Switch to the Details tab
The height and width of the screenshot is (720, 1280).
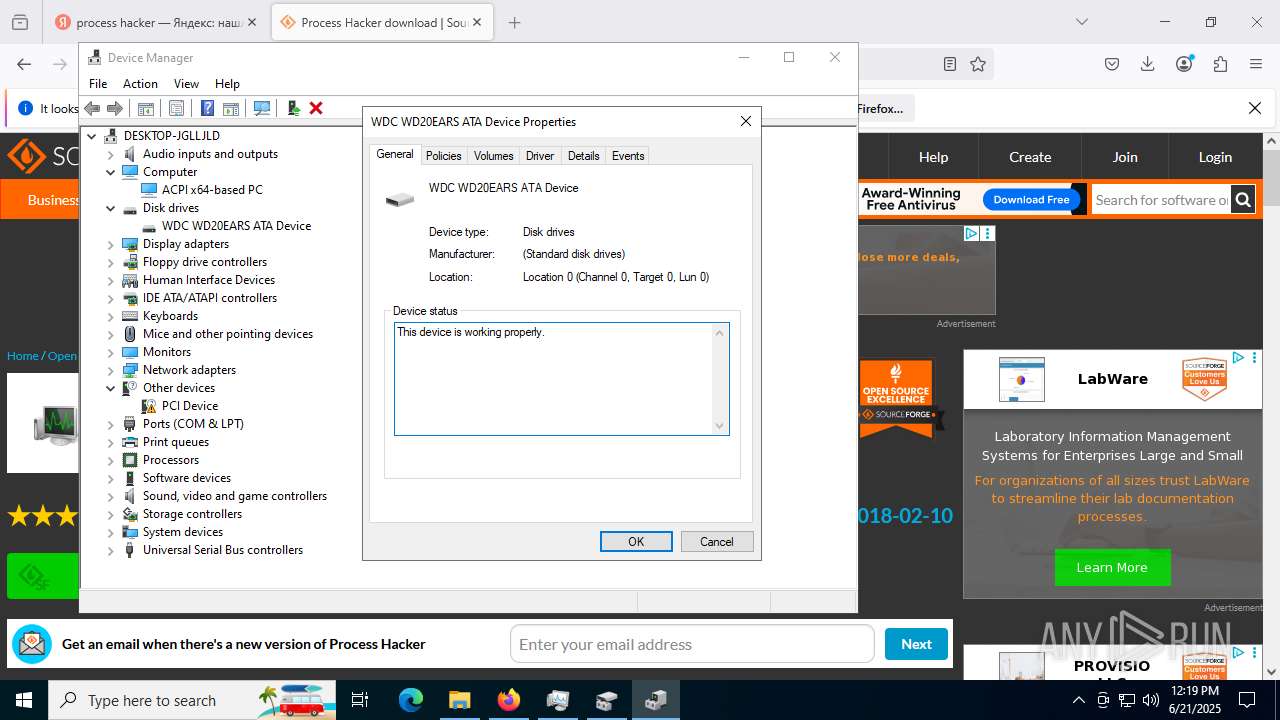click(583, 156)
